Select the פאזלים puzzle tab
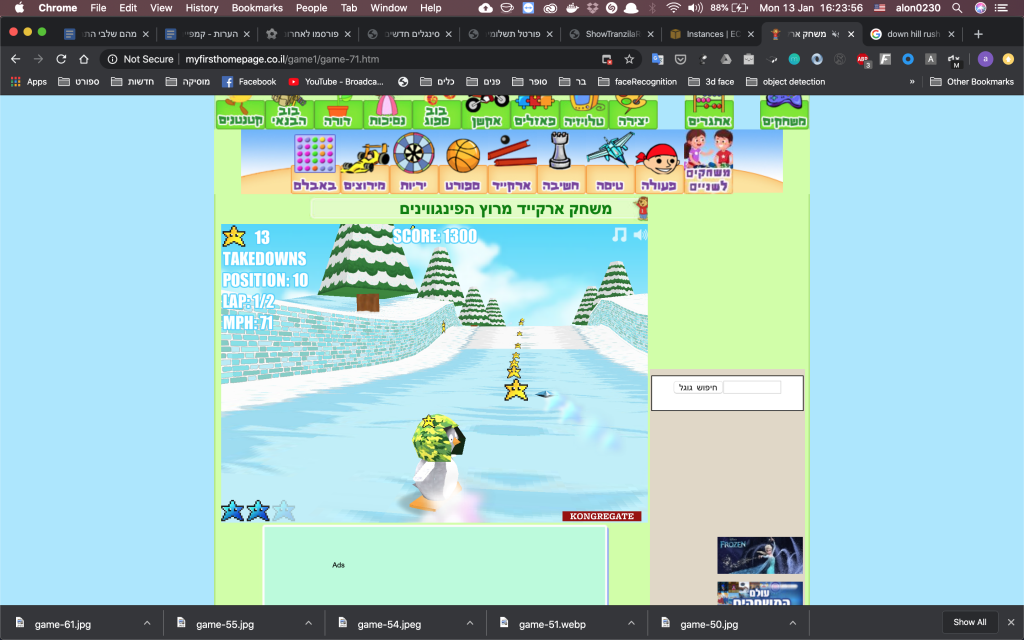This screenshot has width=1024, height=640. pyautogui.click(x=535, y=112)
